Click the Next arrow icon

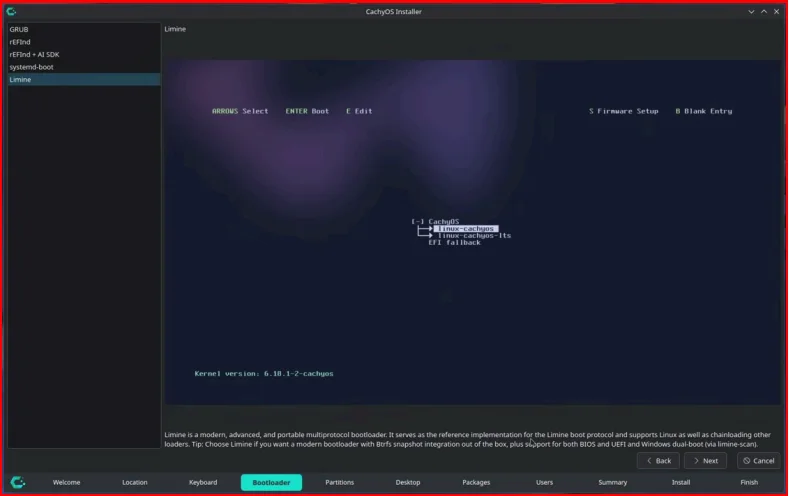pyautogui.click(x=696, y=460)
